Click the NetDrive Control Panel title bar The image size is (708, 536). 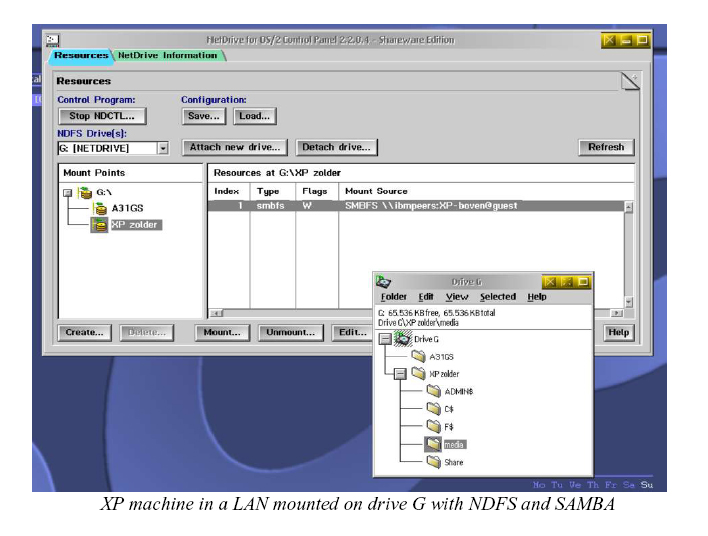[x=330, y=40]
